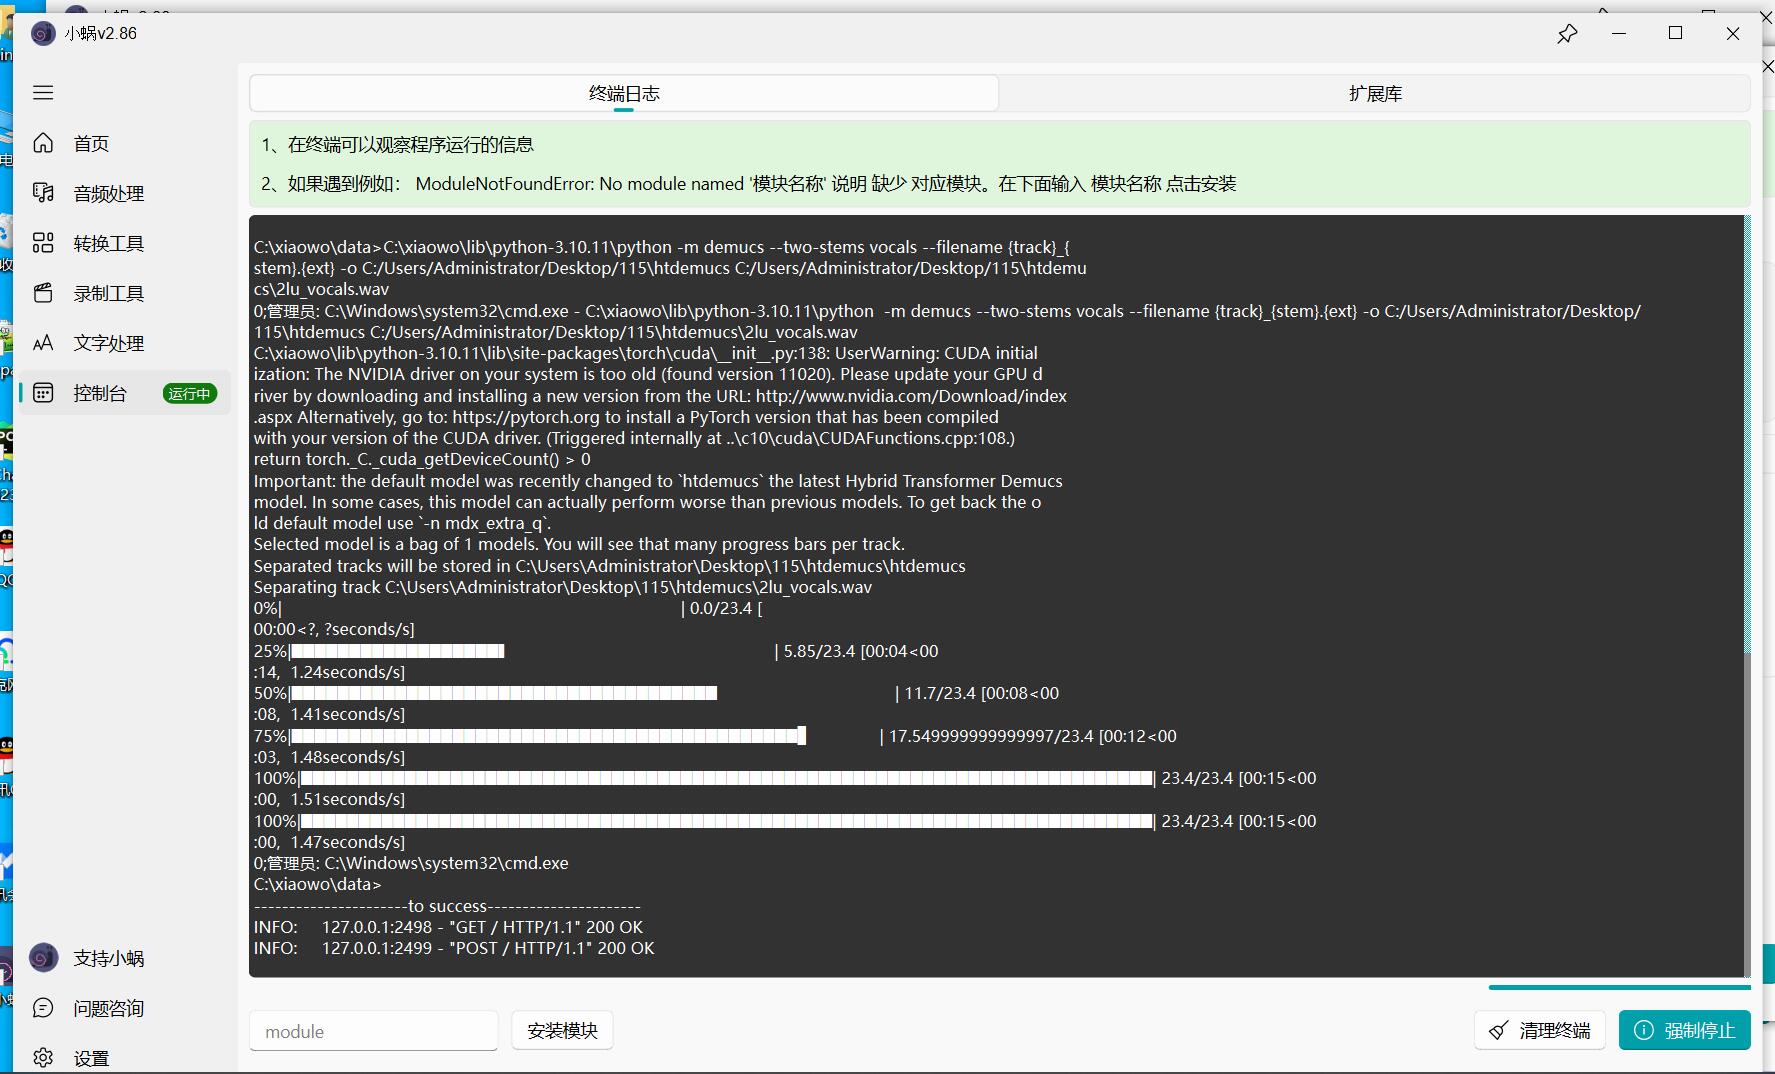Click the module name input field
The image size is (1775, 1074).
point(374,1031)
